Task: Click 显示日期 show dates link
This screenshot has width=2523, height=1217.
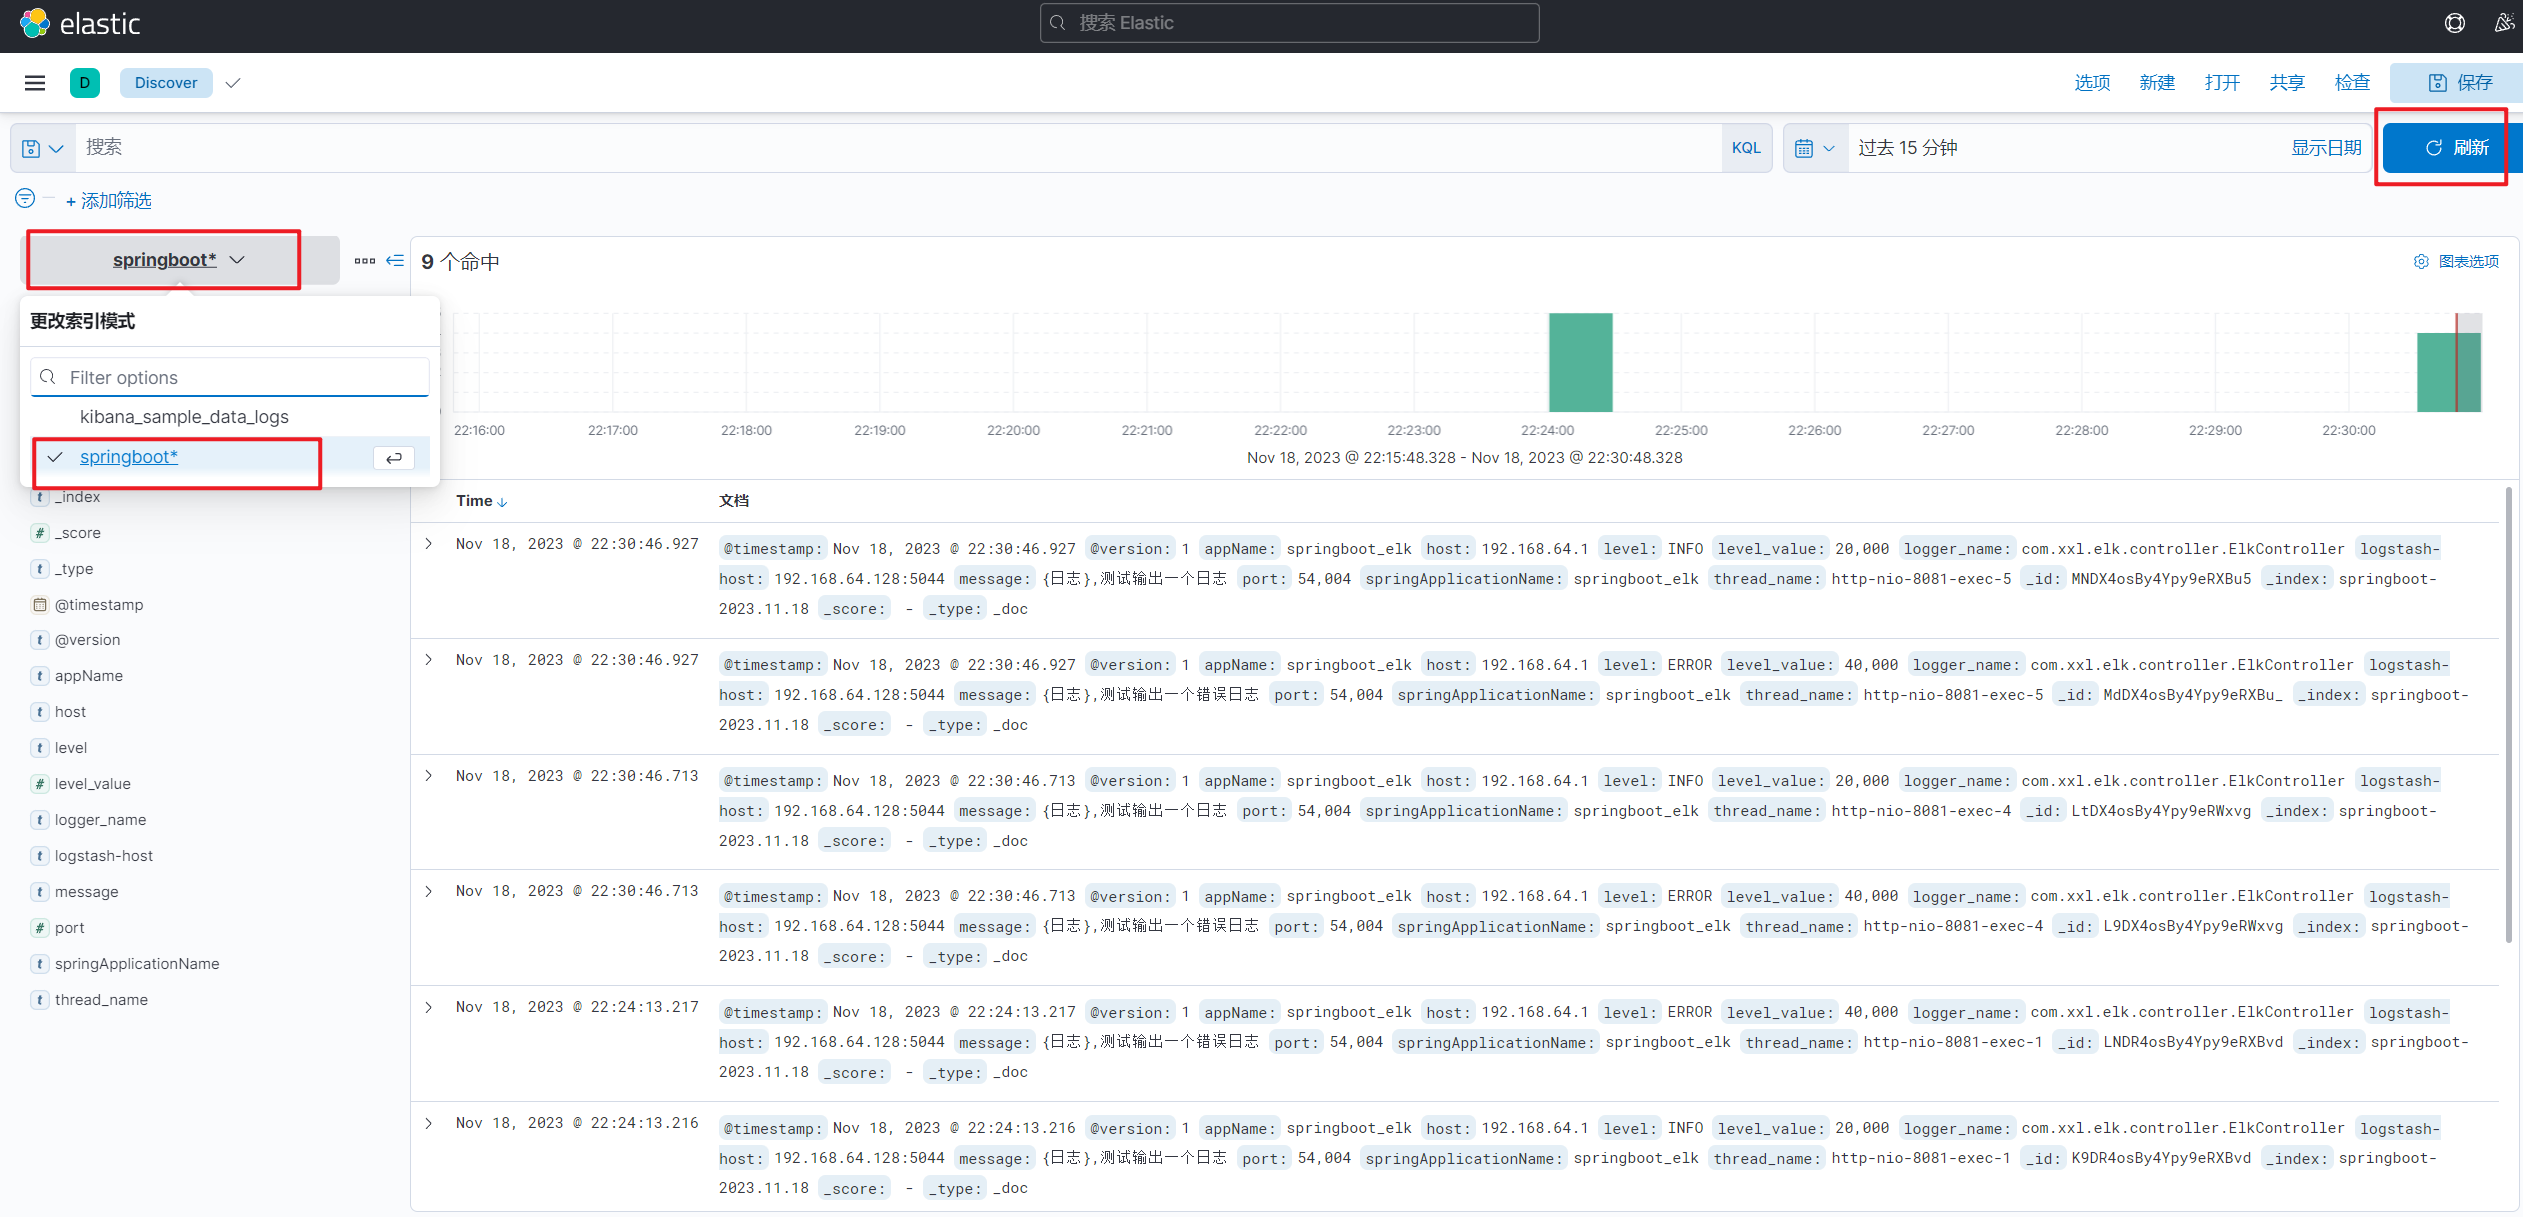Action: [x=2326, y=148]
